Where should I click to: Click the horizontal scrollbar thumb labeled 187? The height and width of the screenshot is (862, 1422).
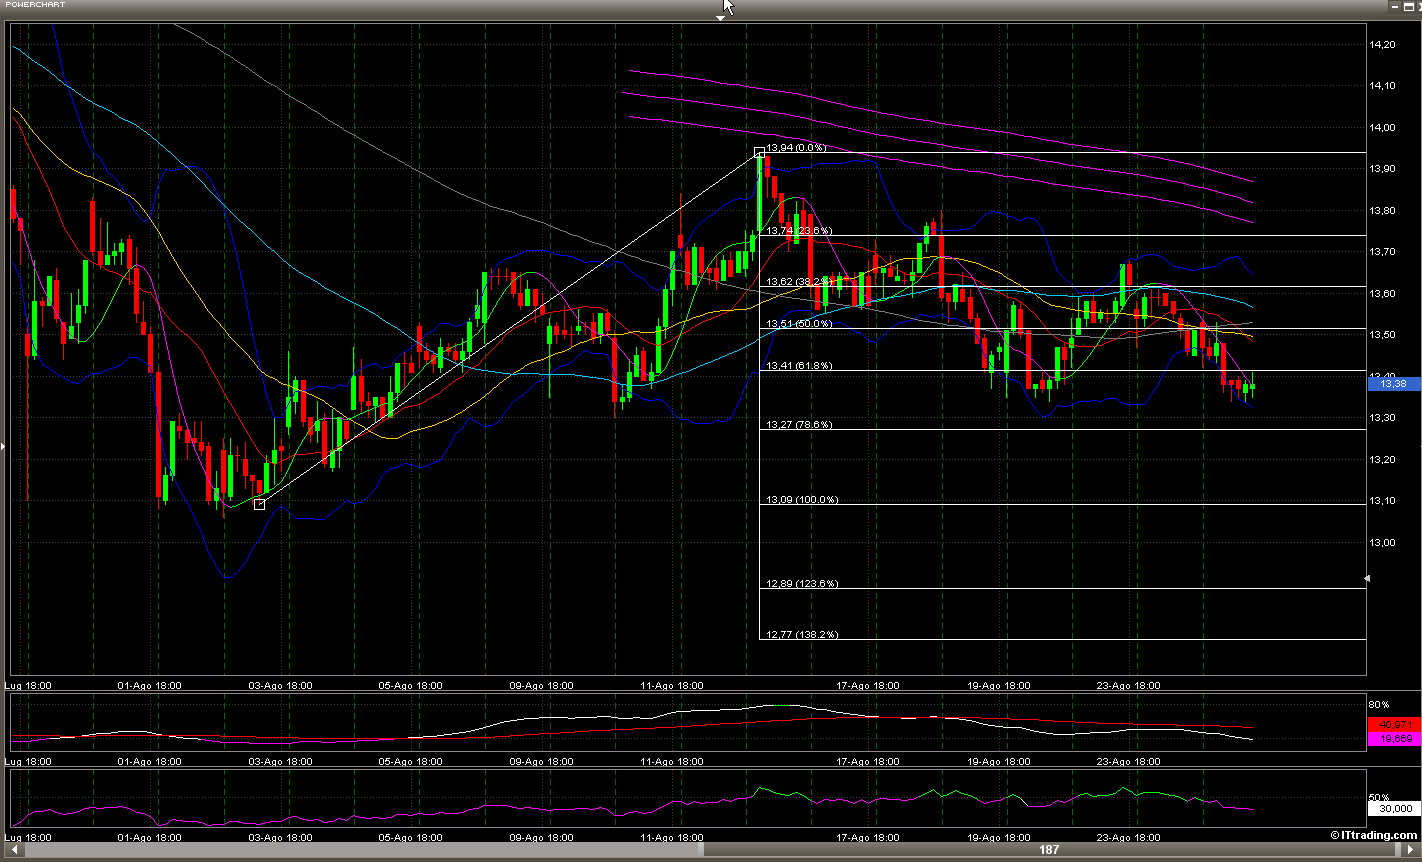(1048, 850)
